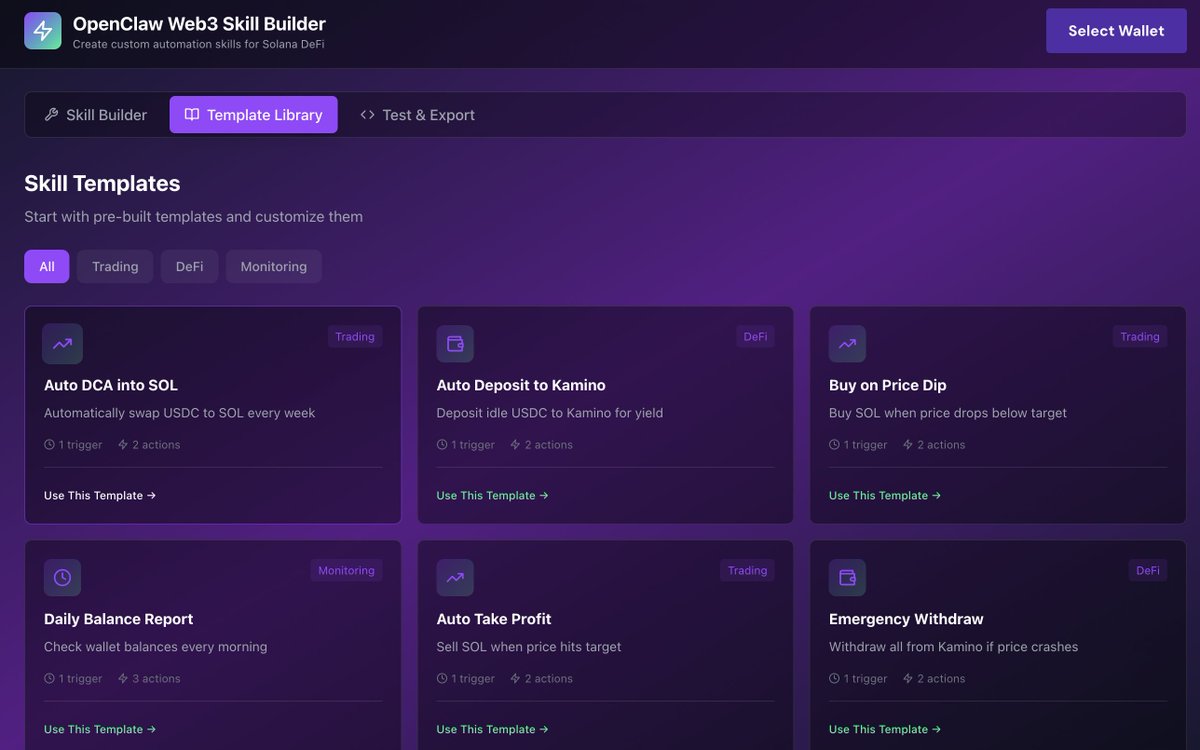Viewport: 1200px width, 750px height.
Task: Click the Daily Balance Report title
Action: click(x=119, y=619)
